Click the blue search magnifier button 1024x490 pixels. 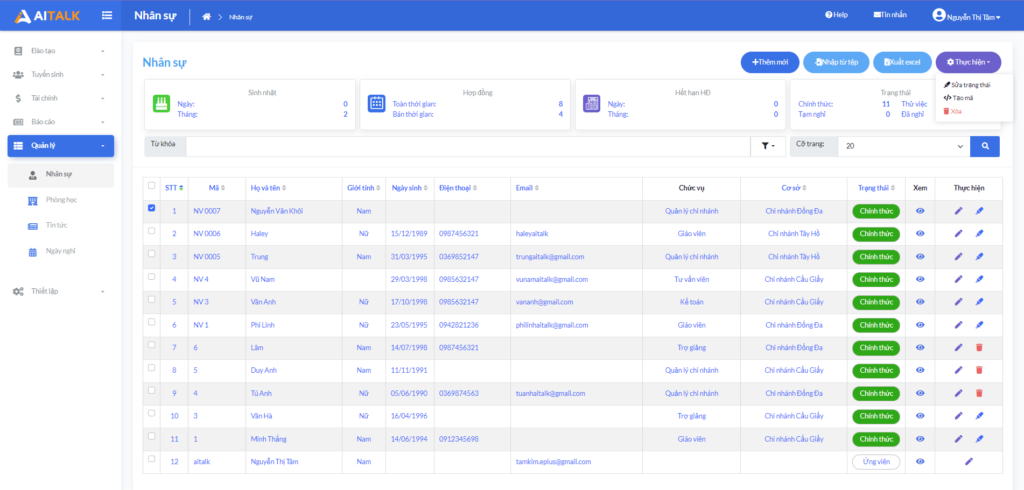[x=985, y=146]
